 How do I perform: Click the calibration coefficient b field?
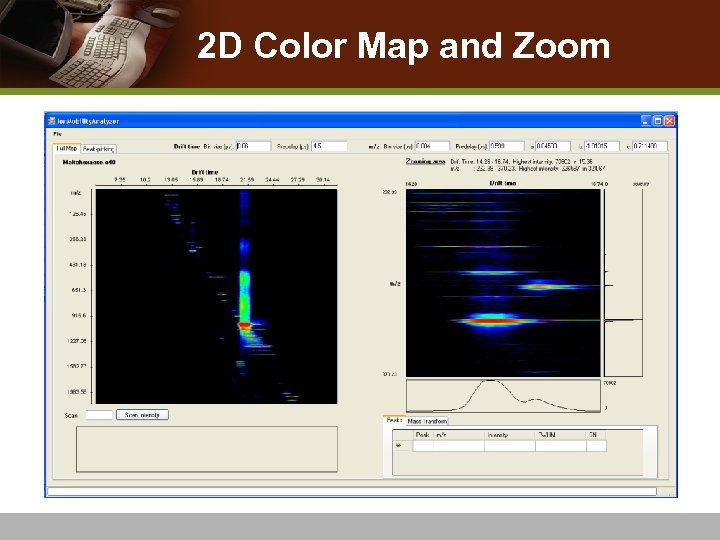click(x=602, y=146)
